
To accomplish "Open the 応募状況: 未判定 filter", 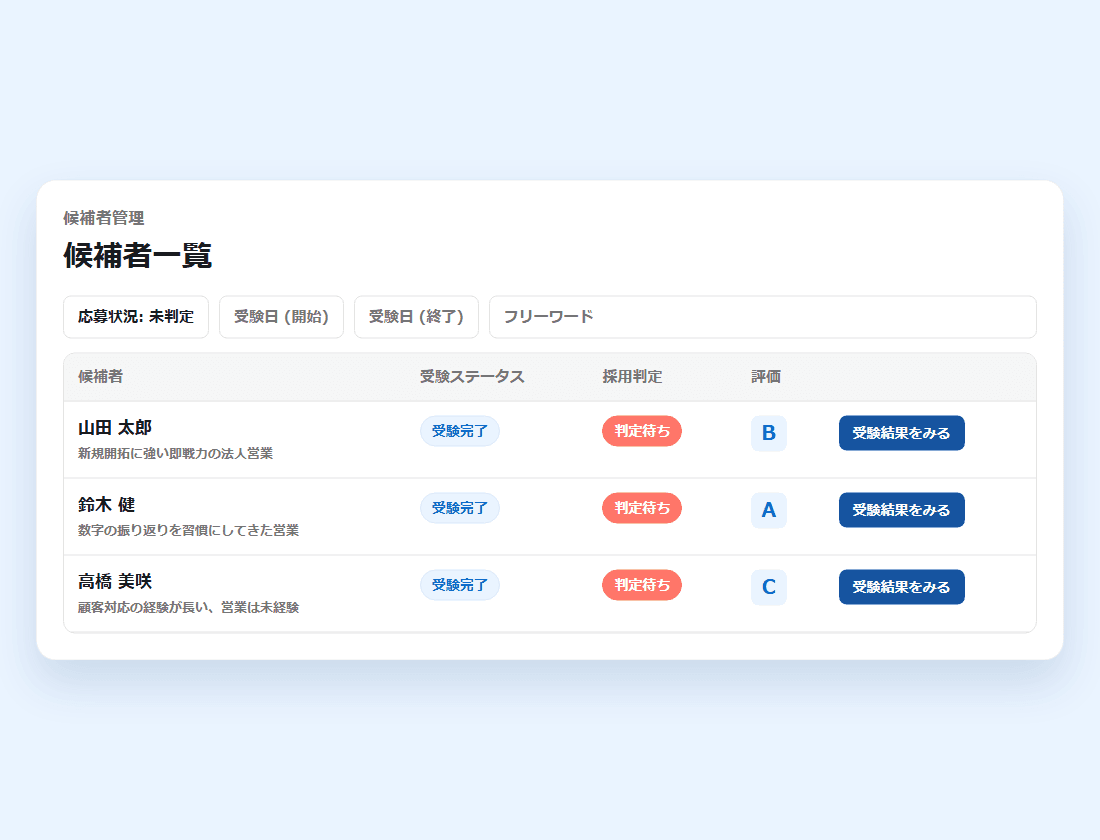I will pos(136,316).
